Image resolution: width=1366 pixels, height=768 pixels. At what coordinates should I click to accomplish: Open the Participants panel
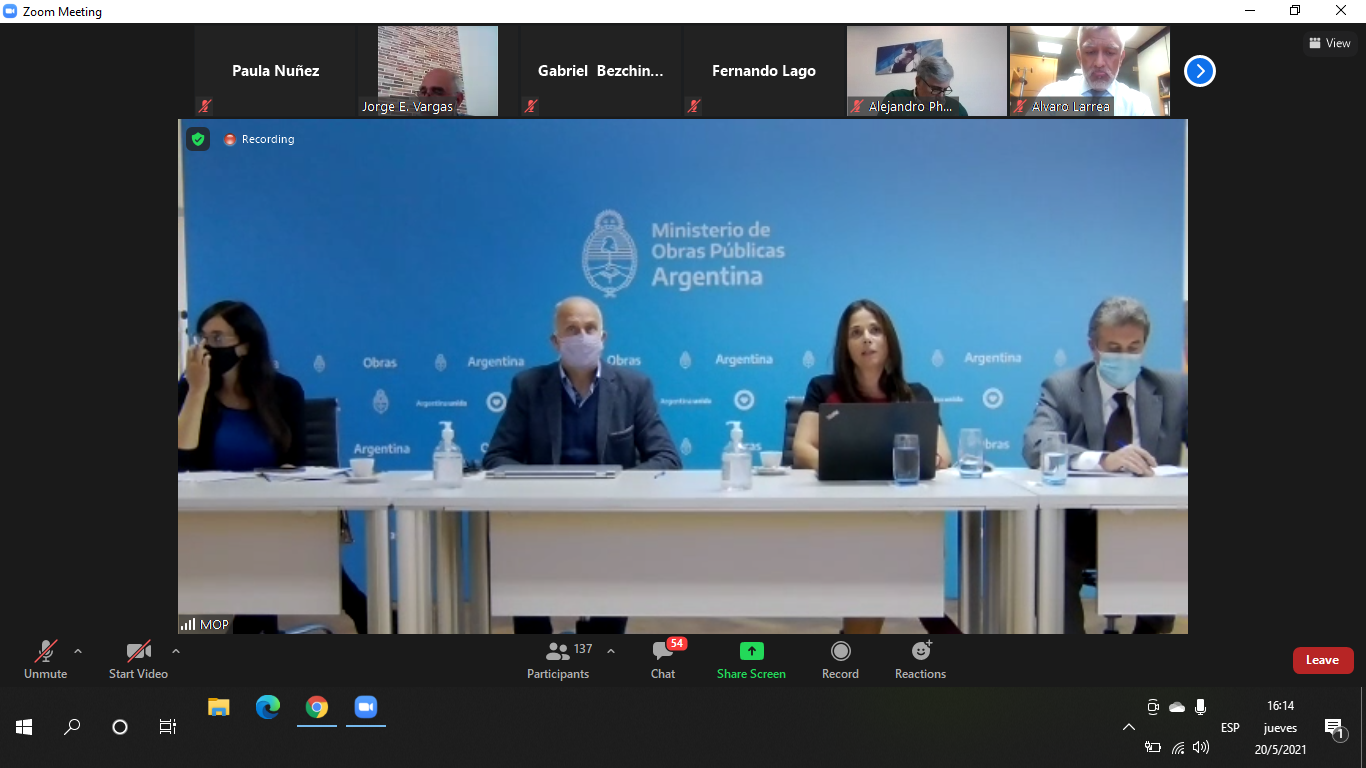coord(558,660)
